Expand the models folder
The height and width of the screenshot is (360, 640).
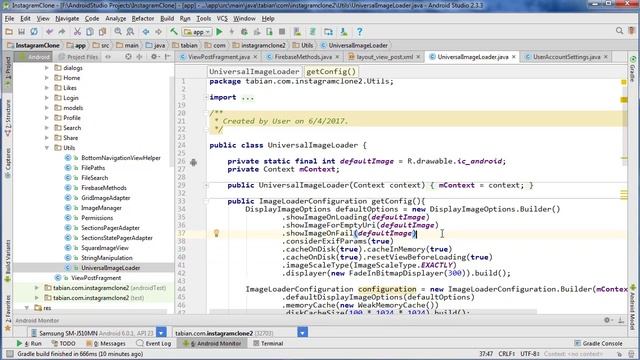[47, 108]
